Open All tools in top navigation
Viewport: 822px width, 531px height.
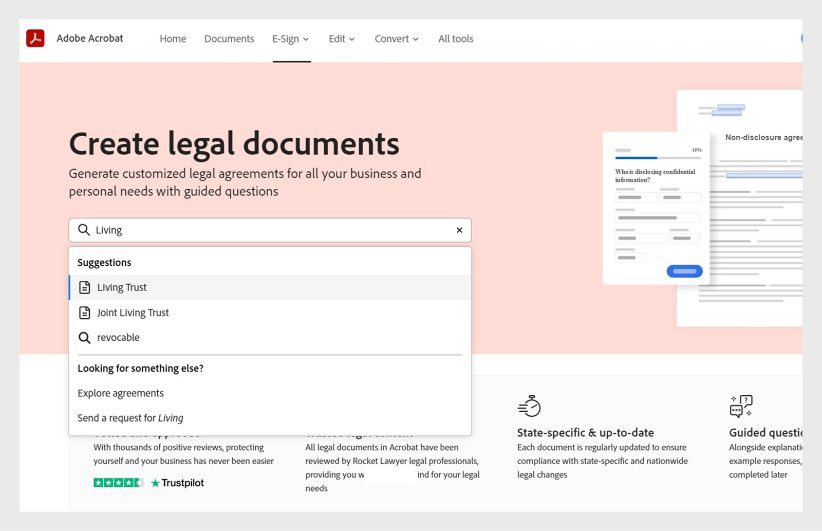pyautogui.click(x=456, y=39)
